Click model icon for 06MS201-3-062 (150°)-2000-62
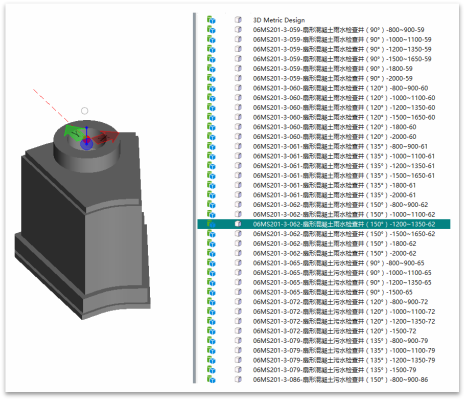465x399 pixels. pyautogui.click(x=211, y=253)
